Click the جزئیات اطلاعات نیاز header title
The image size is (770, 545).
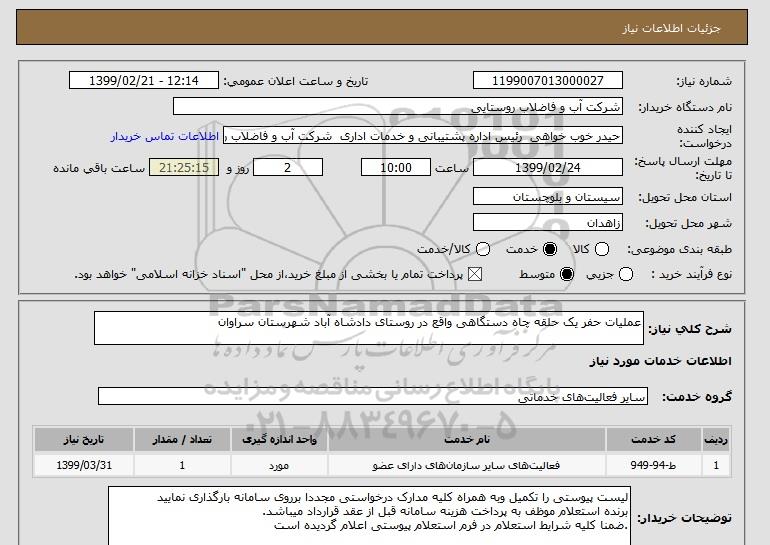pyautogui.click(x=671, y=28)
